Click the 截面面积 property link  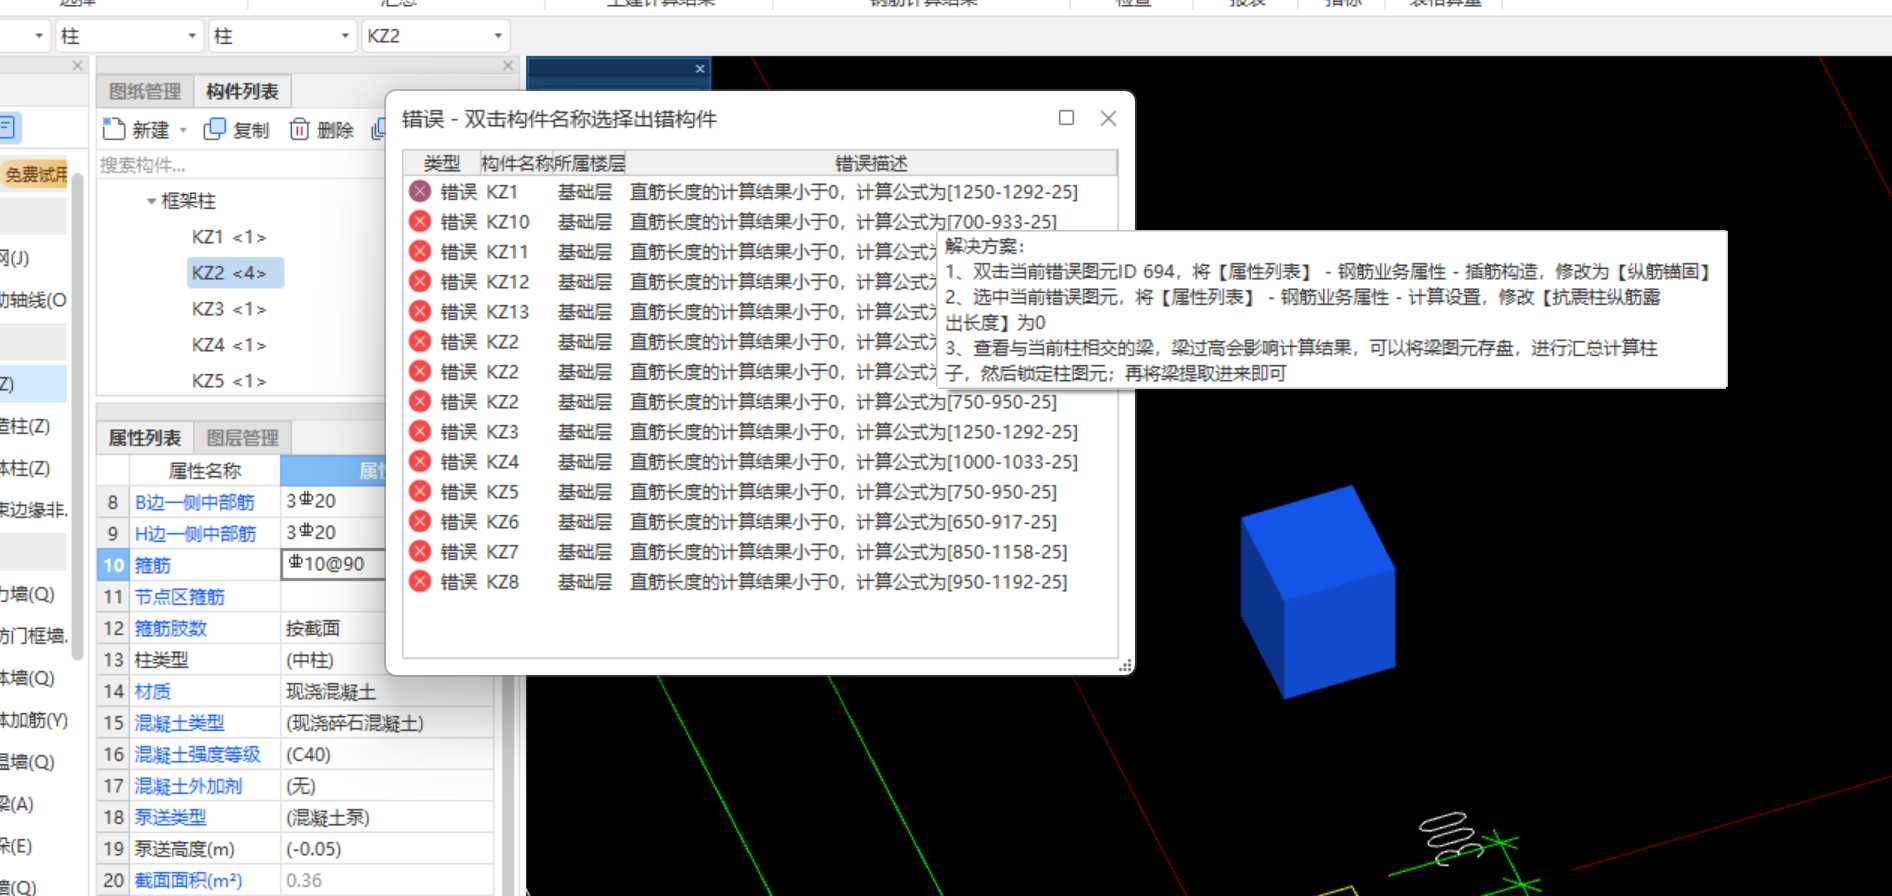tap(189, 880)
